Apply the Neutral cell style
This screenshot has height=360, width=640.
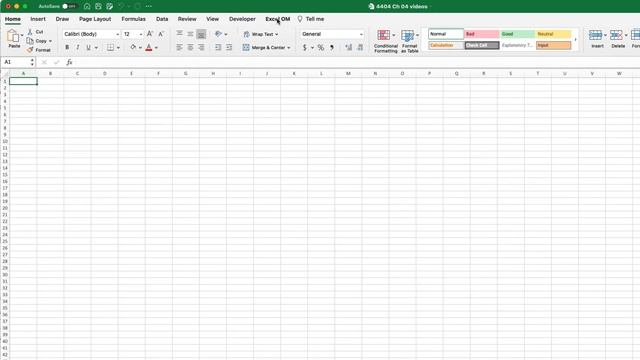pos(553,34)
